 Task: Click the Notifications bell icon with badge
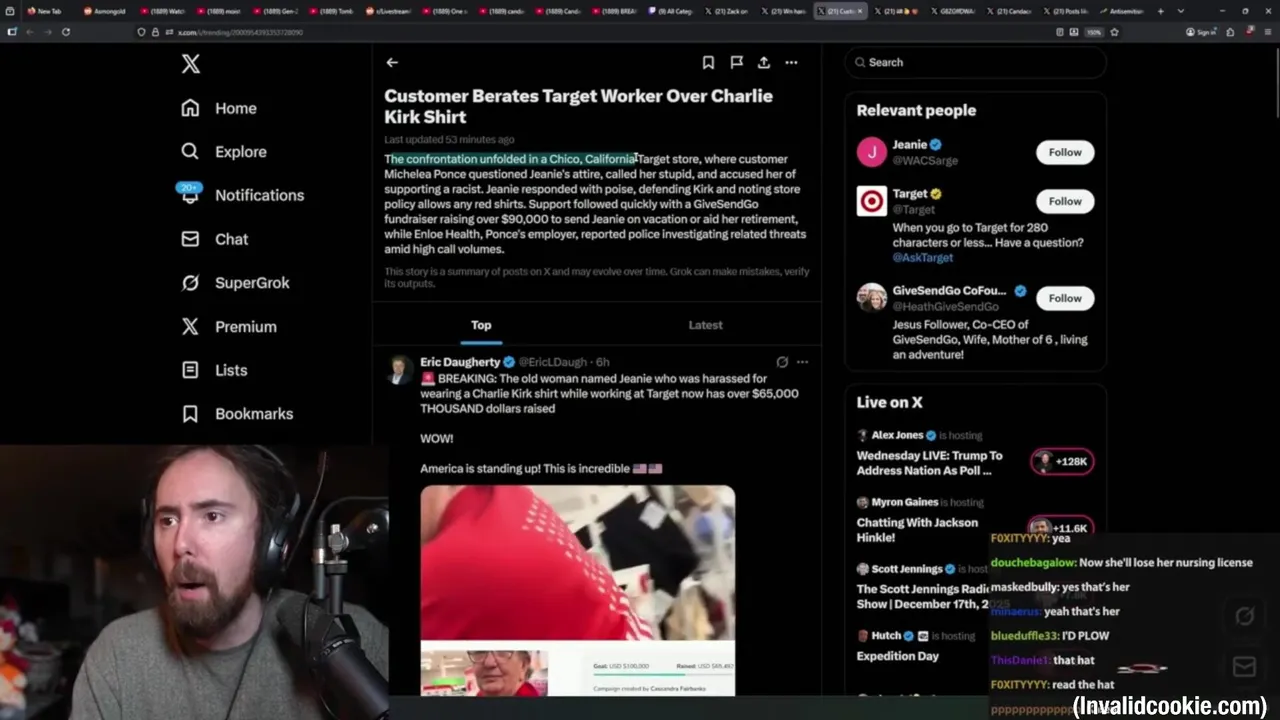tap(190, 194)
